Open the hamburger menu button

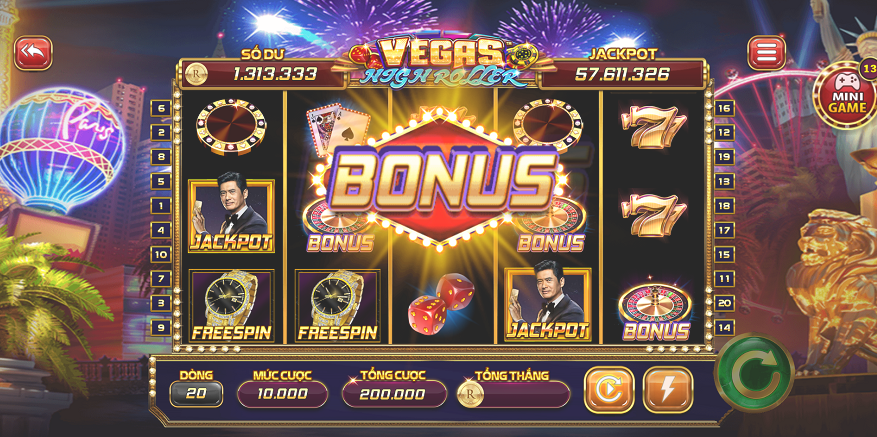tap(766, 53)
